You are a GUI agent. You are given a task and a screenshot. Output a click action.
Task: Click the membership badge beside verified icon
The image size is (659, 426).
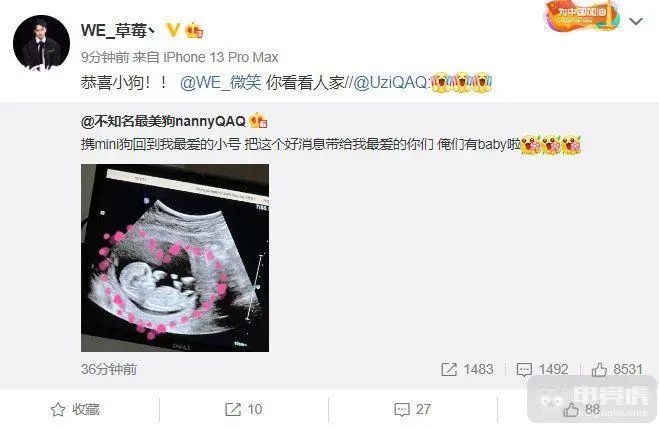[194, 30]
